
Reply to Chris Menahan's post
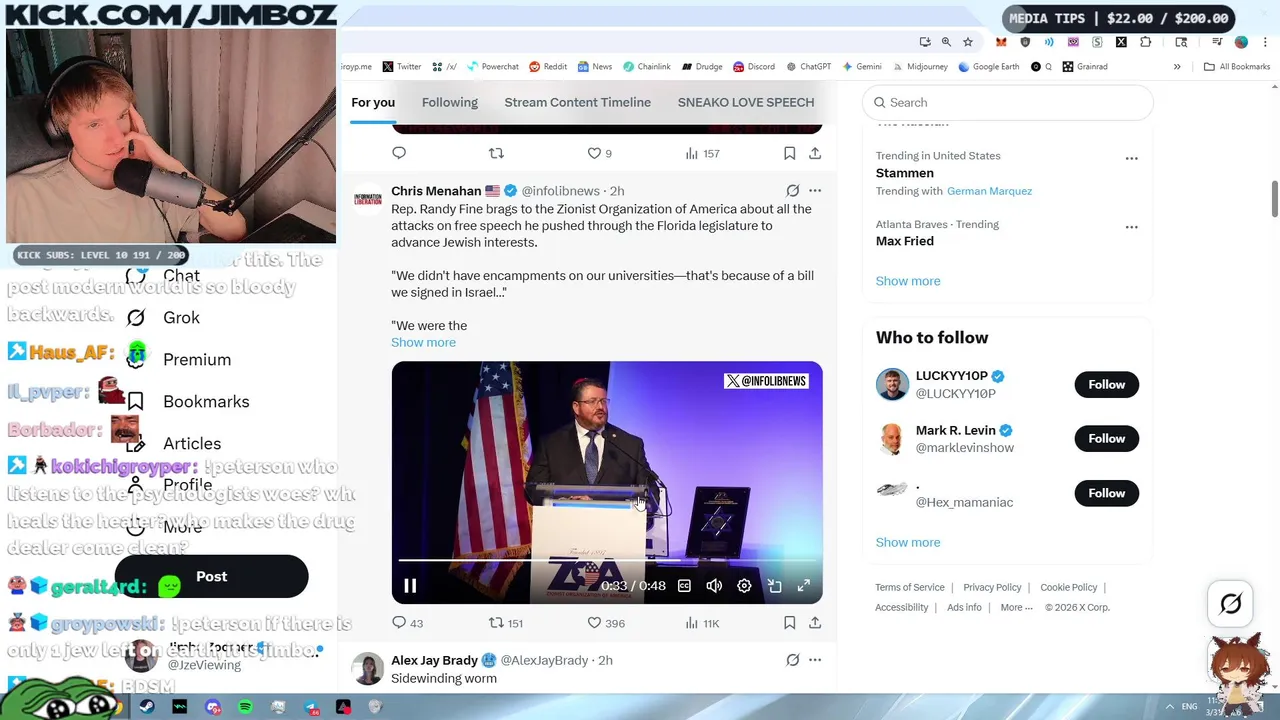click(x=399, y=623)
